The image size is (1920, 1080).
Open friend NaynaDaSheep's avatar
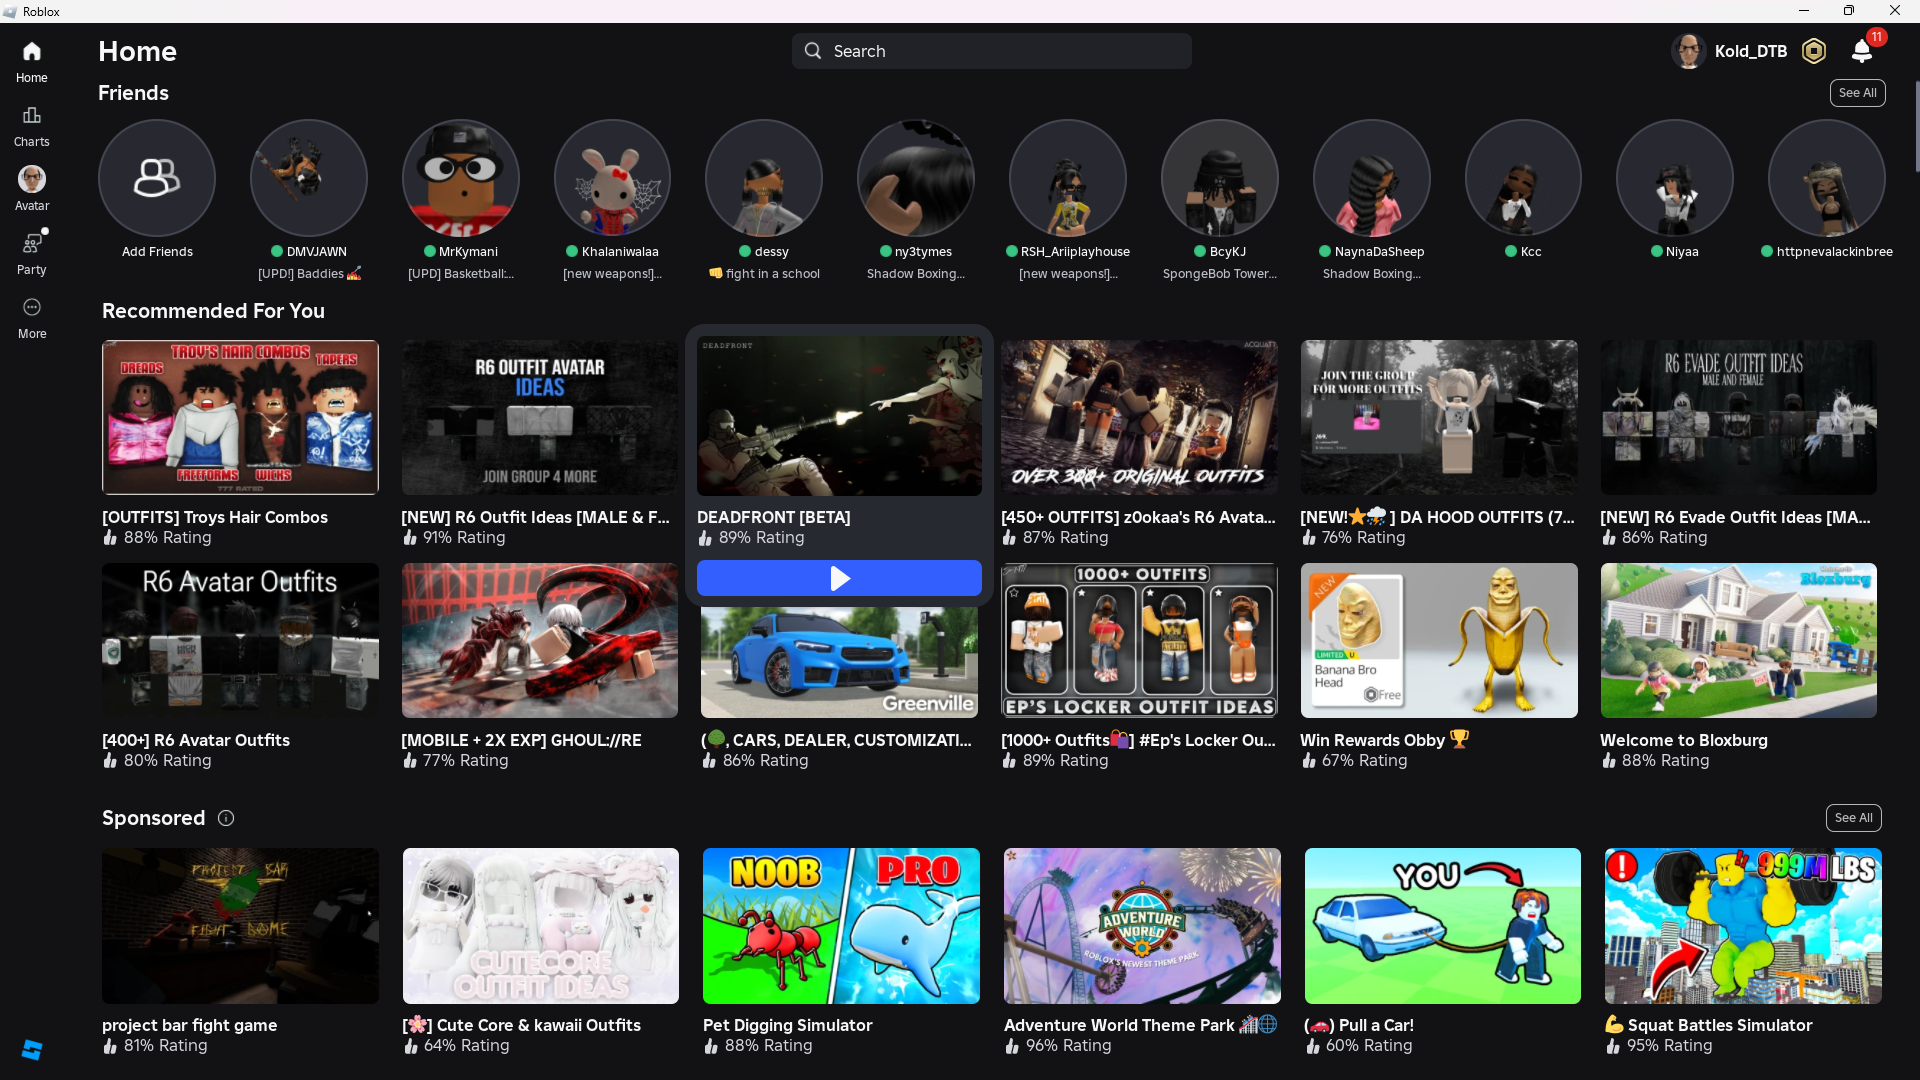(1372, 178)
